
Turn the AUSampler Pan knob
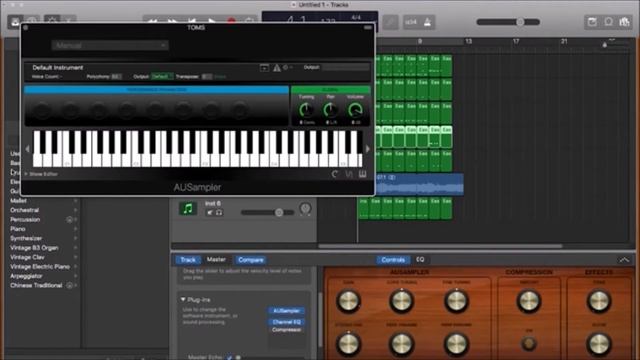[330, 109]
